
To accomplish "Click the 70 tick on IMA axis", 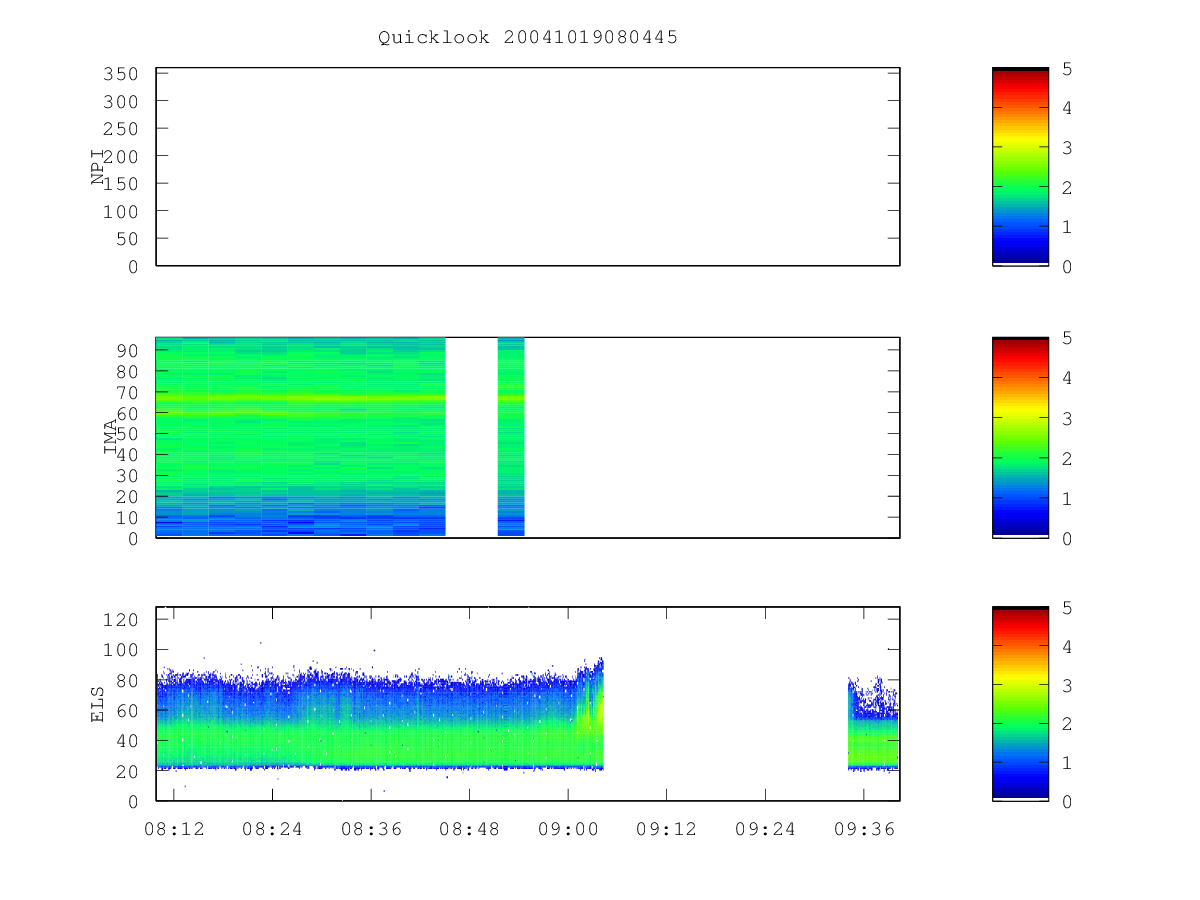I will [128, 392].
